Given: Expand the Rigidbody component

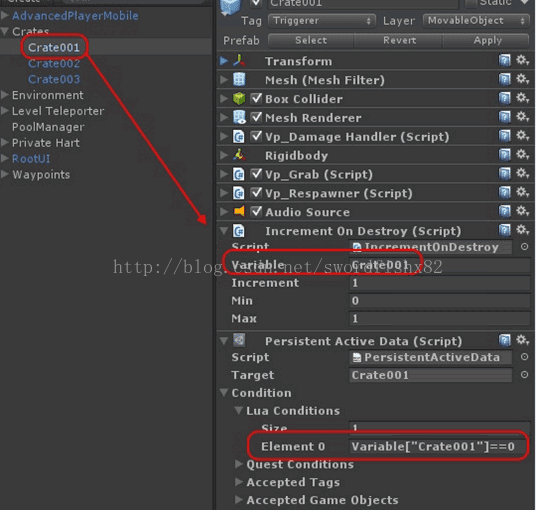Looking at the screenshot, I should [224, 155].
